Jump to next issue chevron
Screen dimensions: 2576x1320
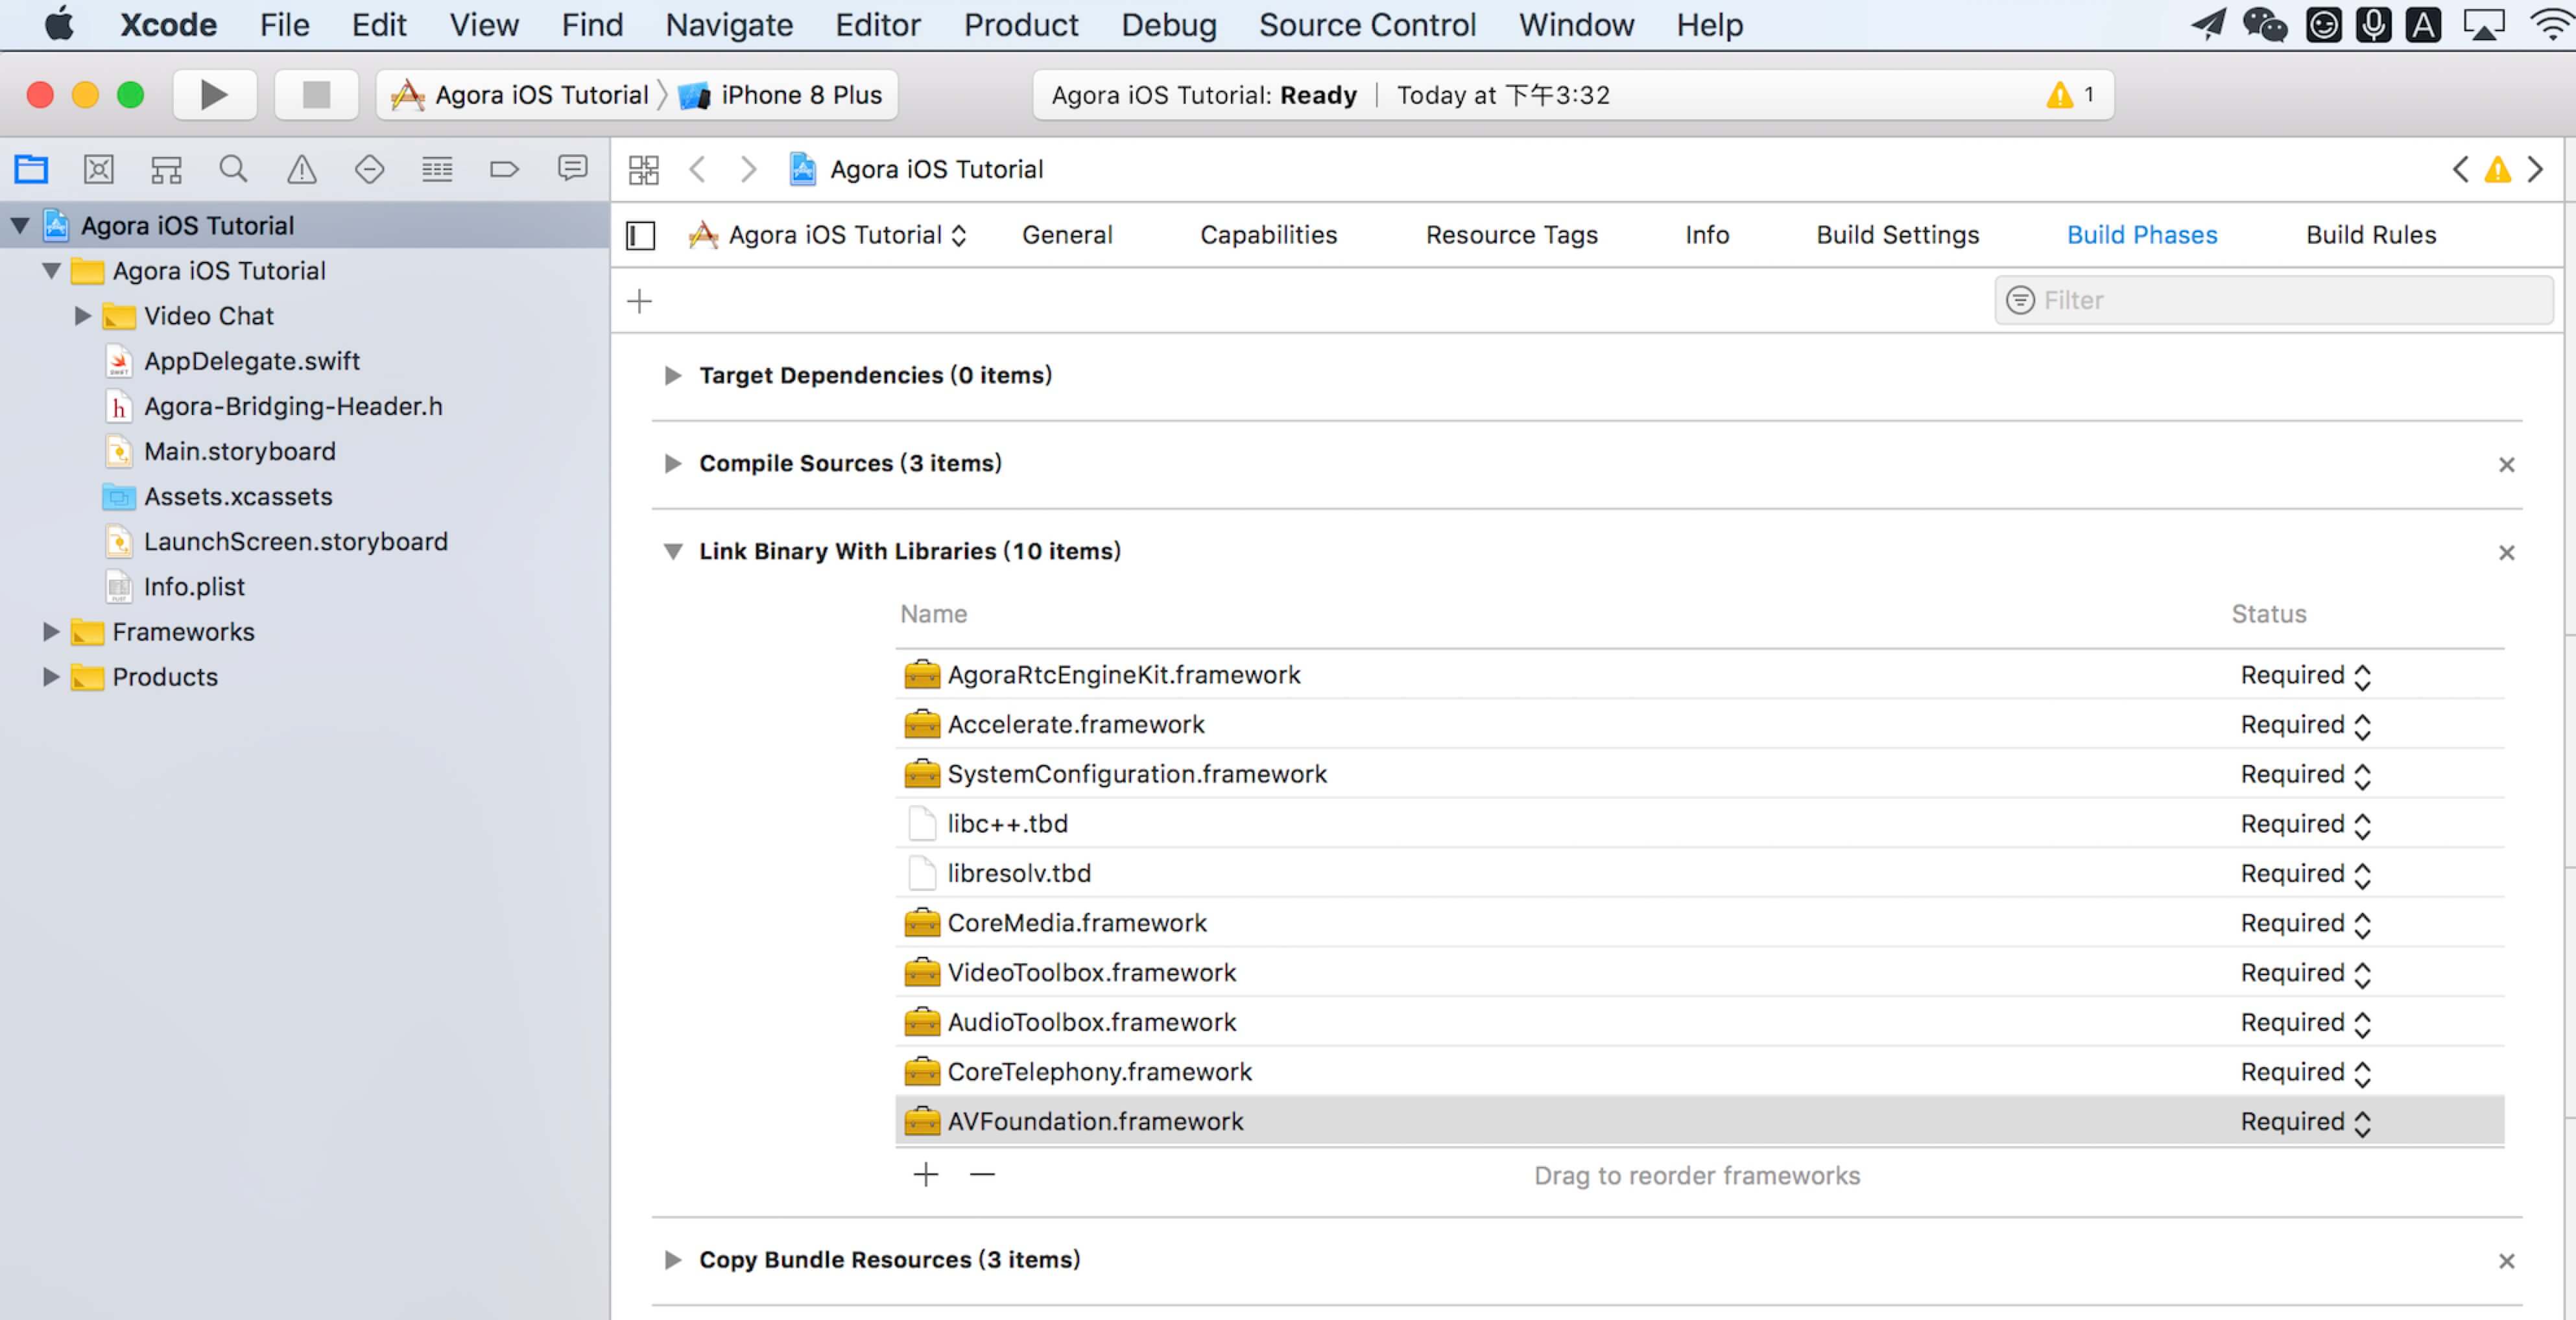2535,169
